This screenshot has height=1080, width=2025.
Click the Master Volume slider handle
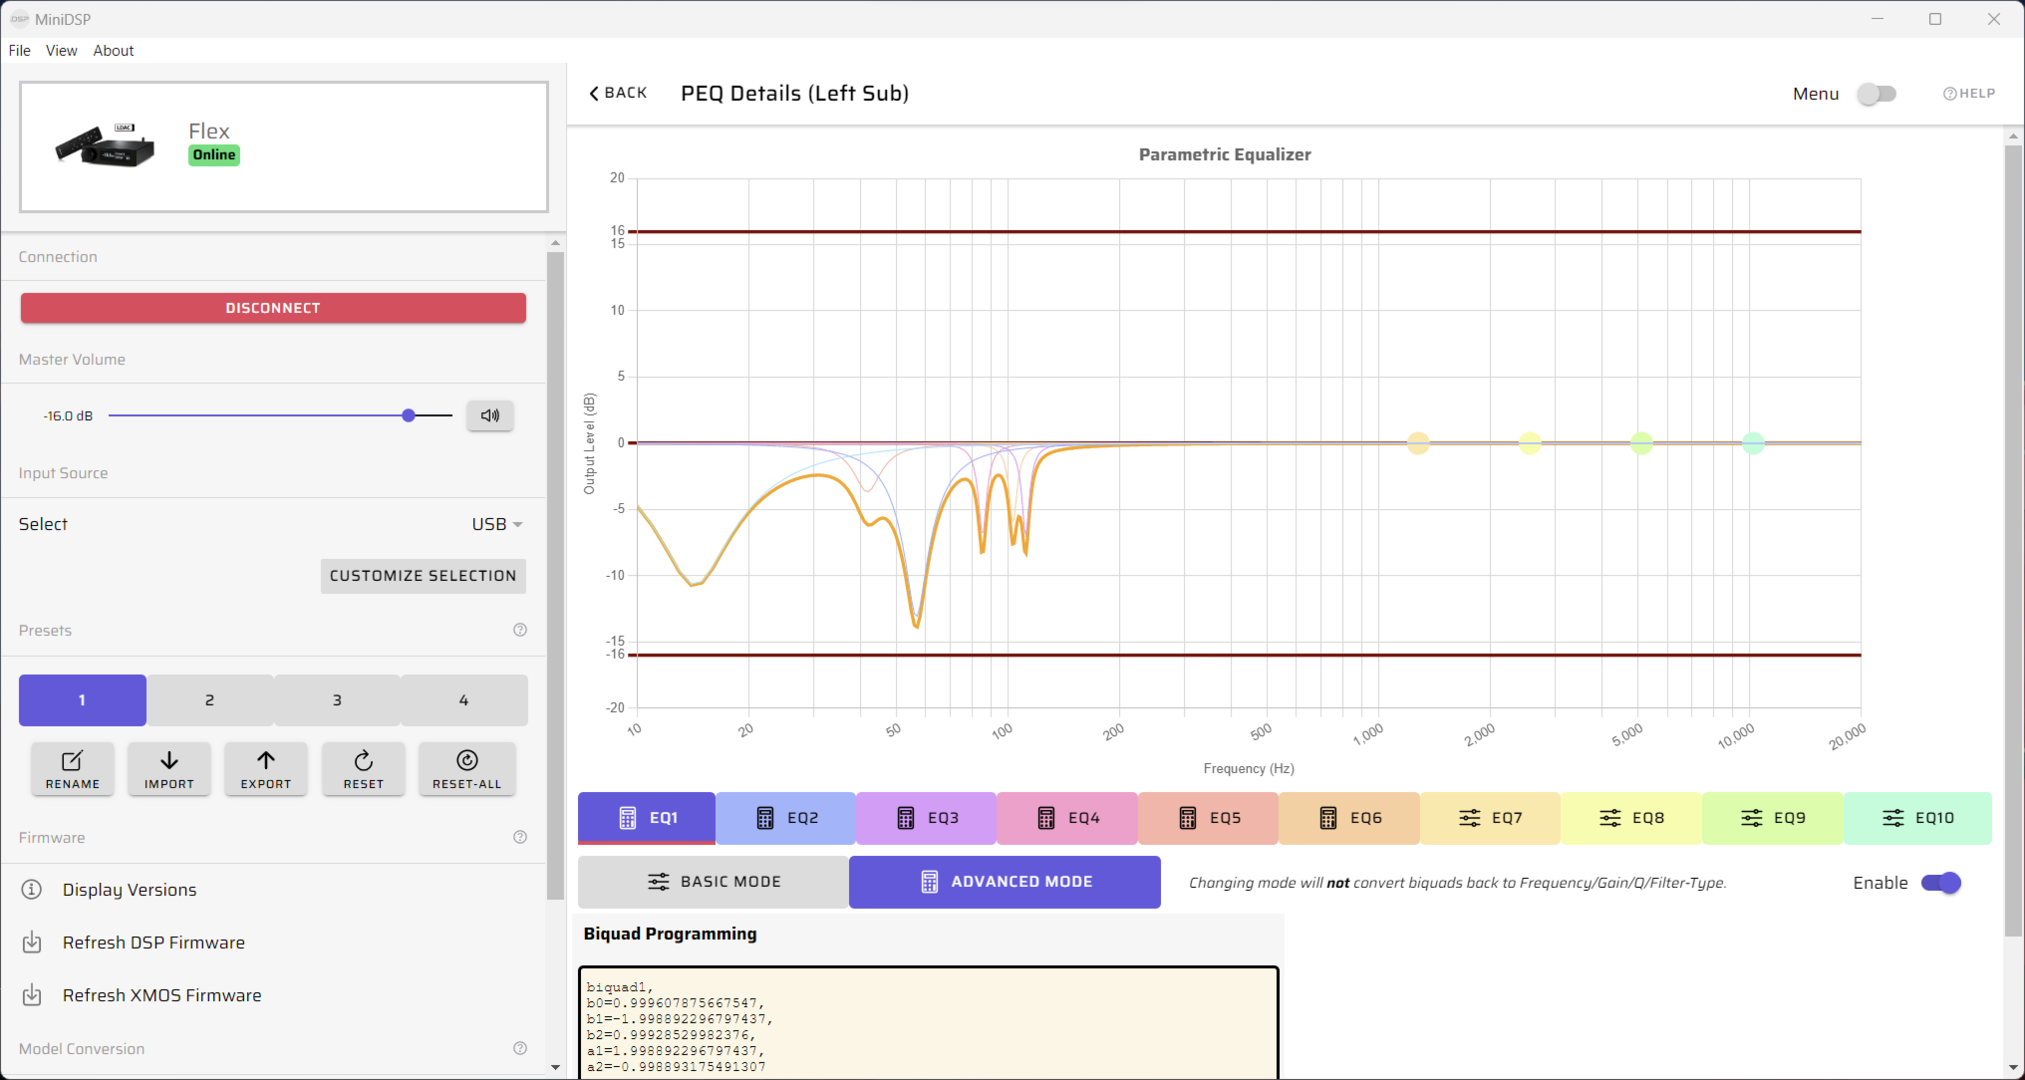coord(408,415)
